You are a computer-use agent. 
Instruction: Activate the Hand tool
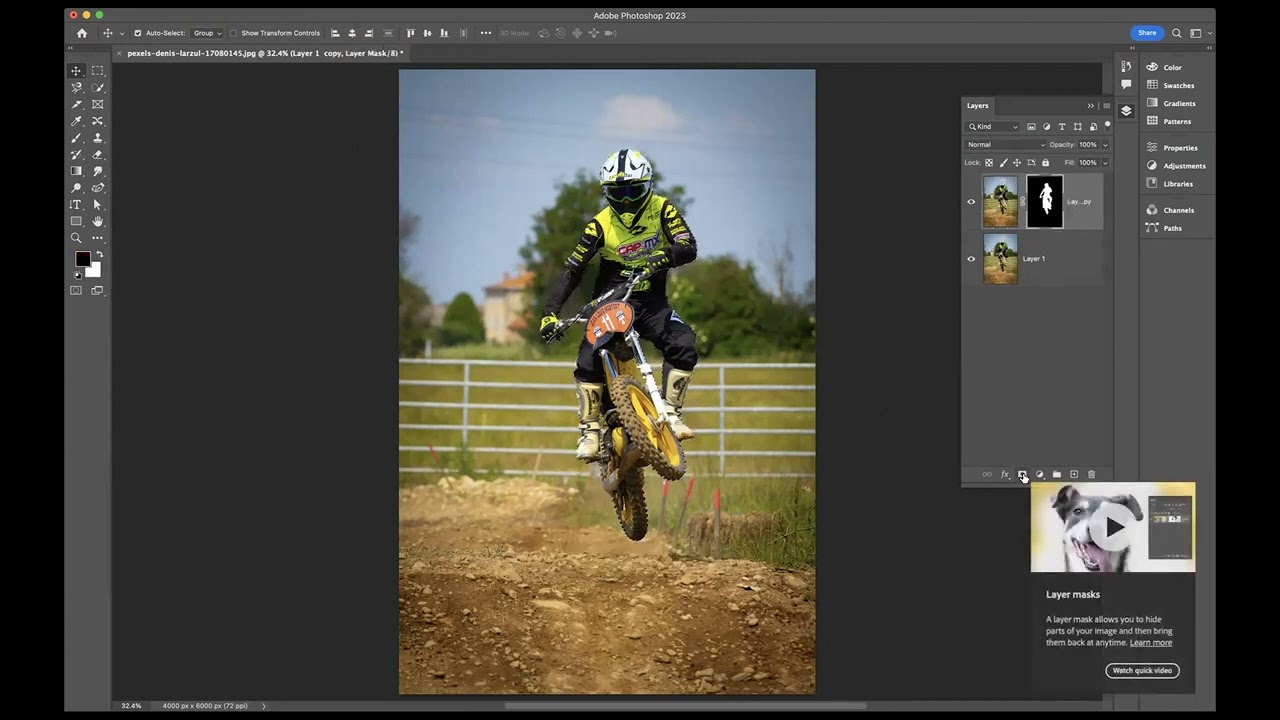[x=97, y=221]
